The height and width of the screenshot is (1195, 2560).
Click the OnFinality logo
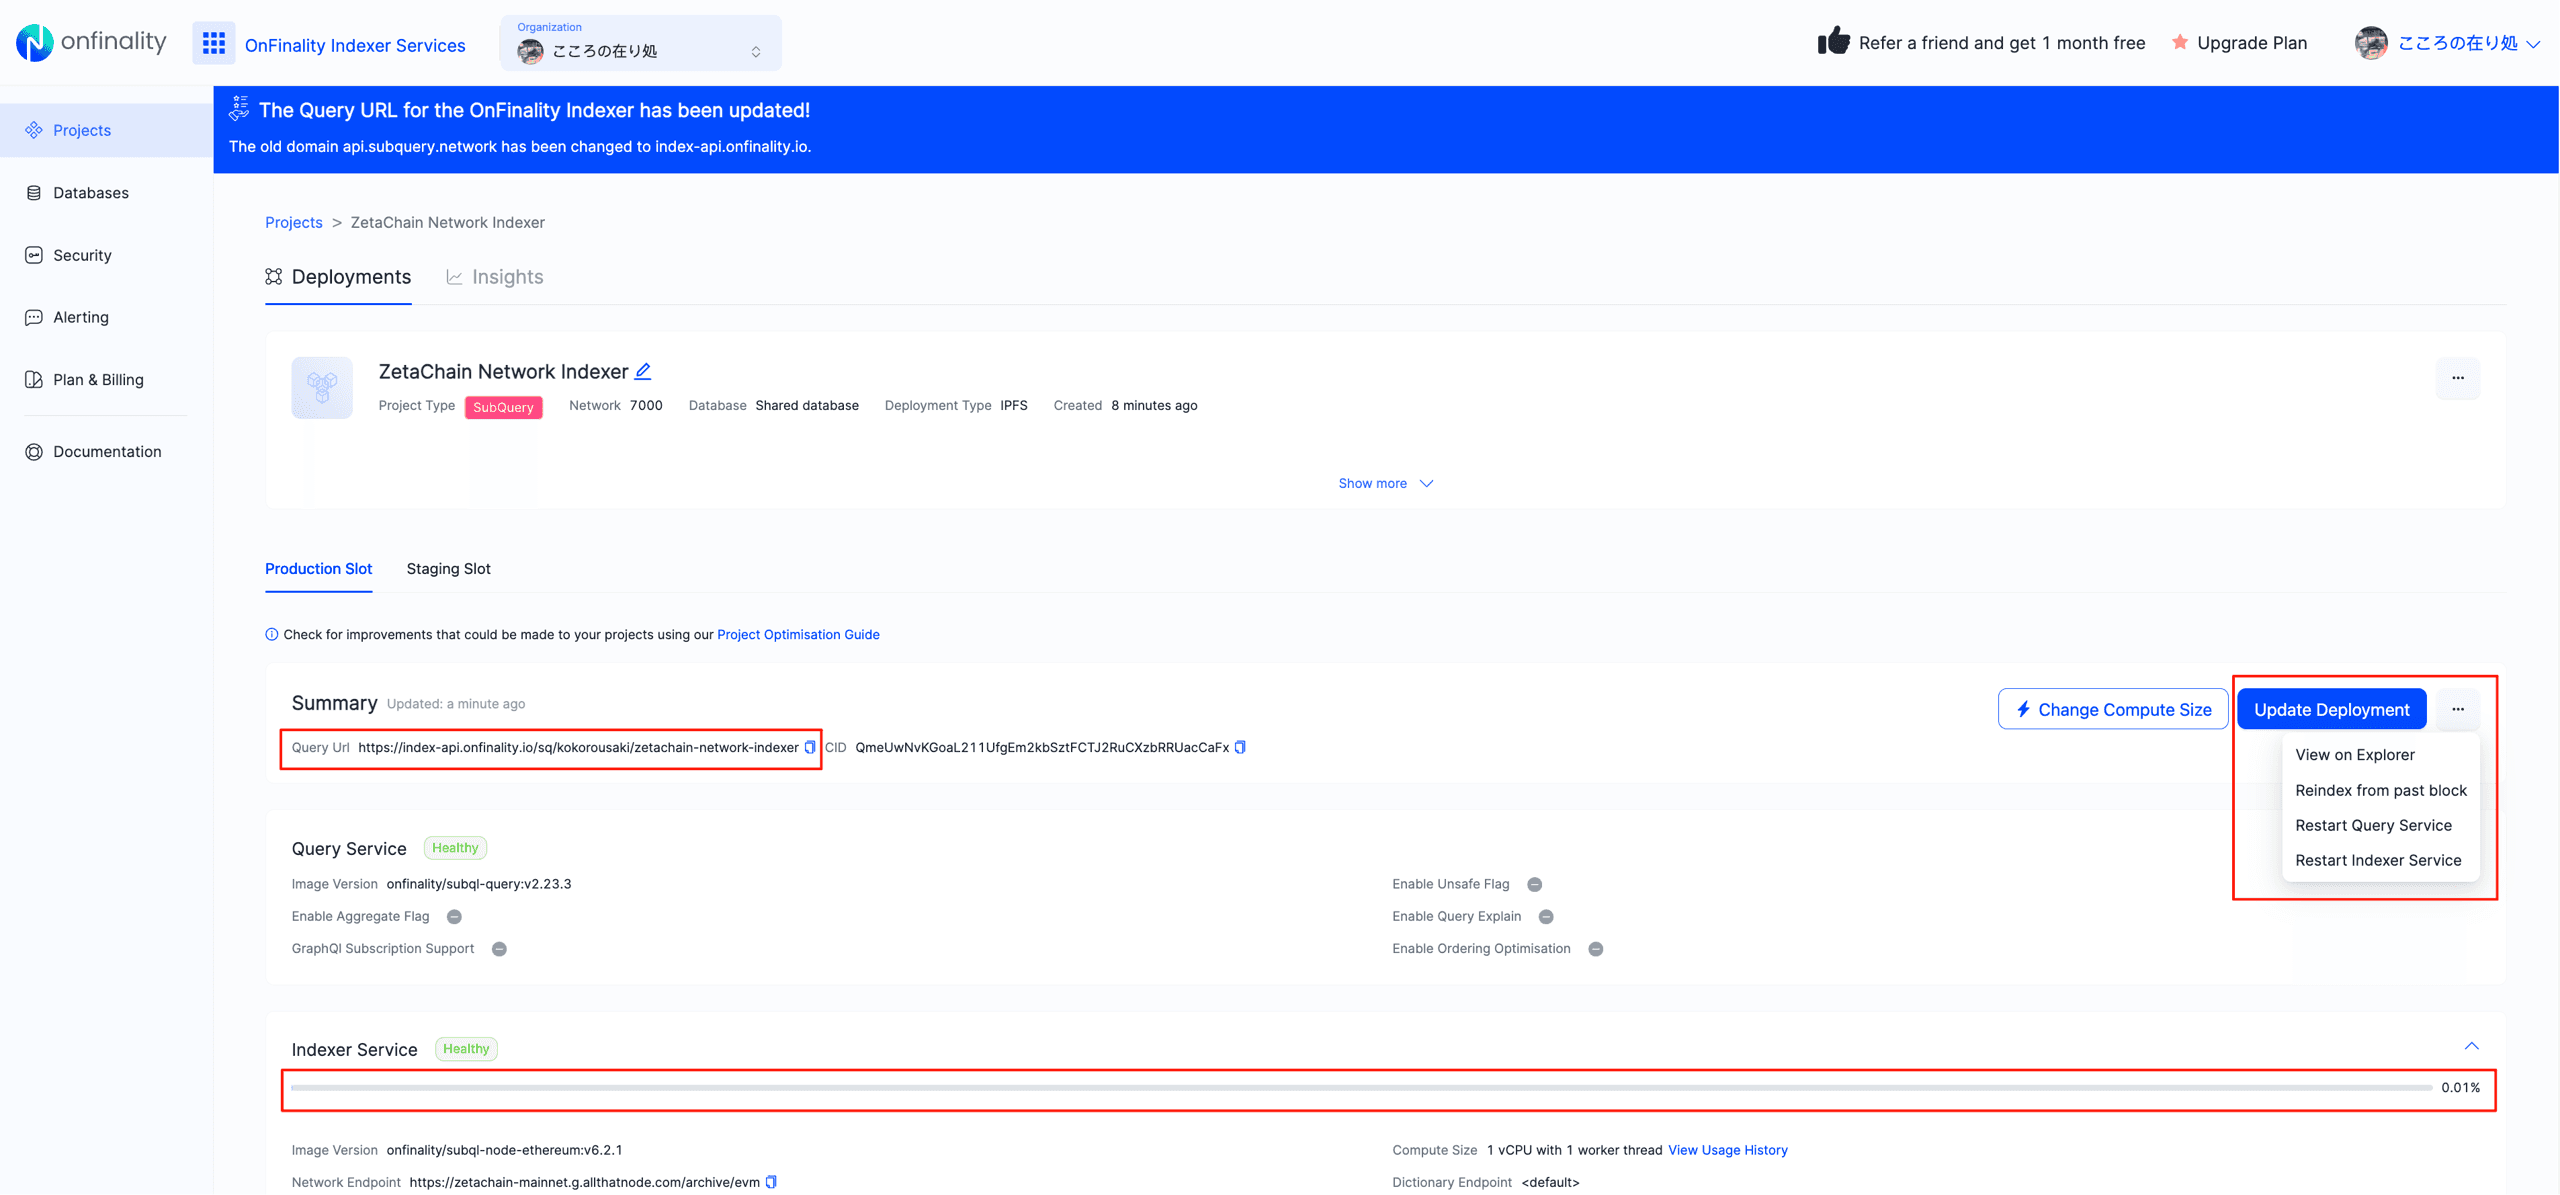[90, 42]
